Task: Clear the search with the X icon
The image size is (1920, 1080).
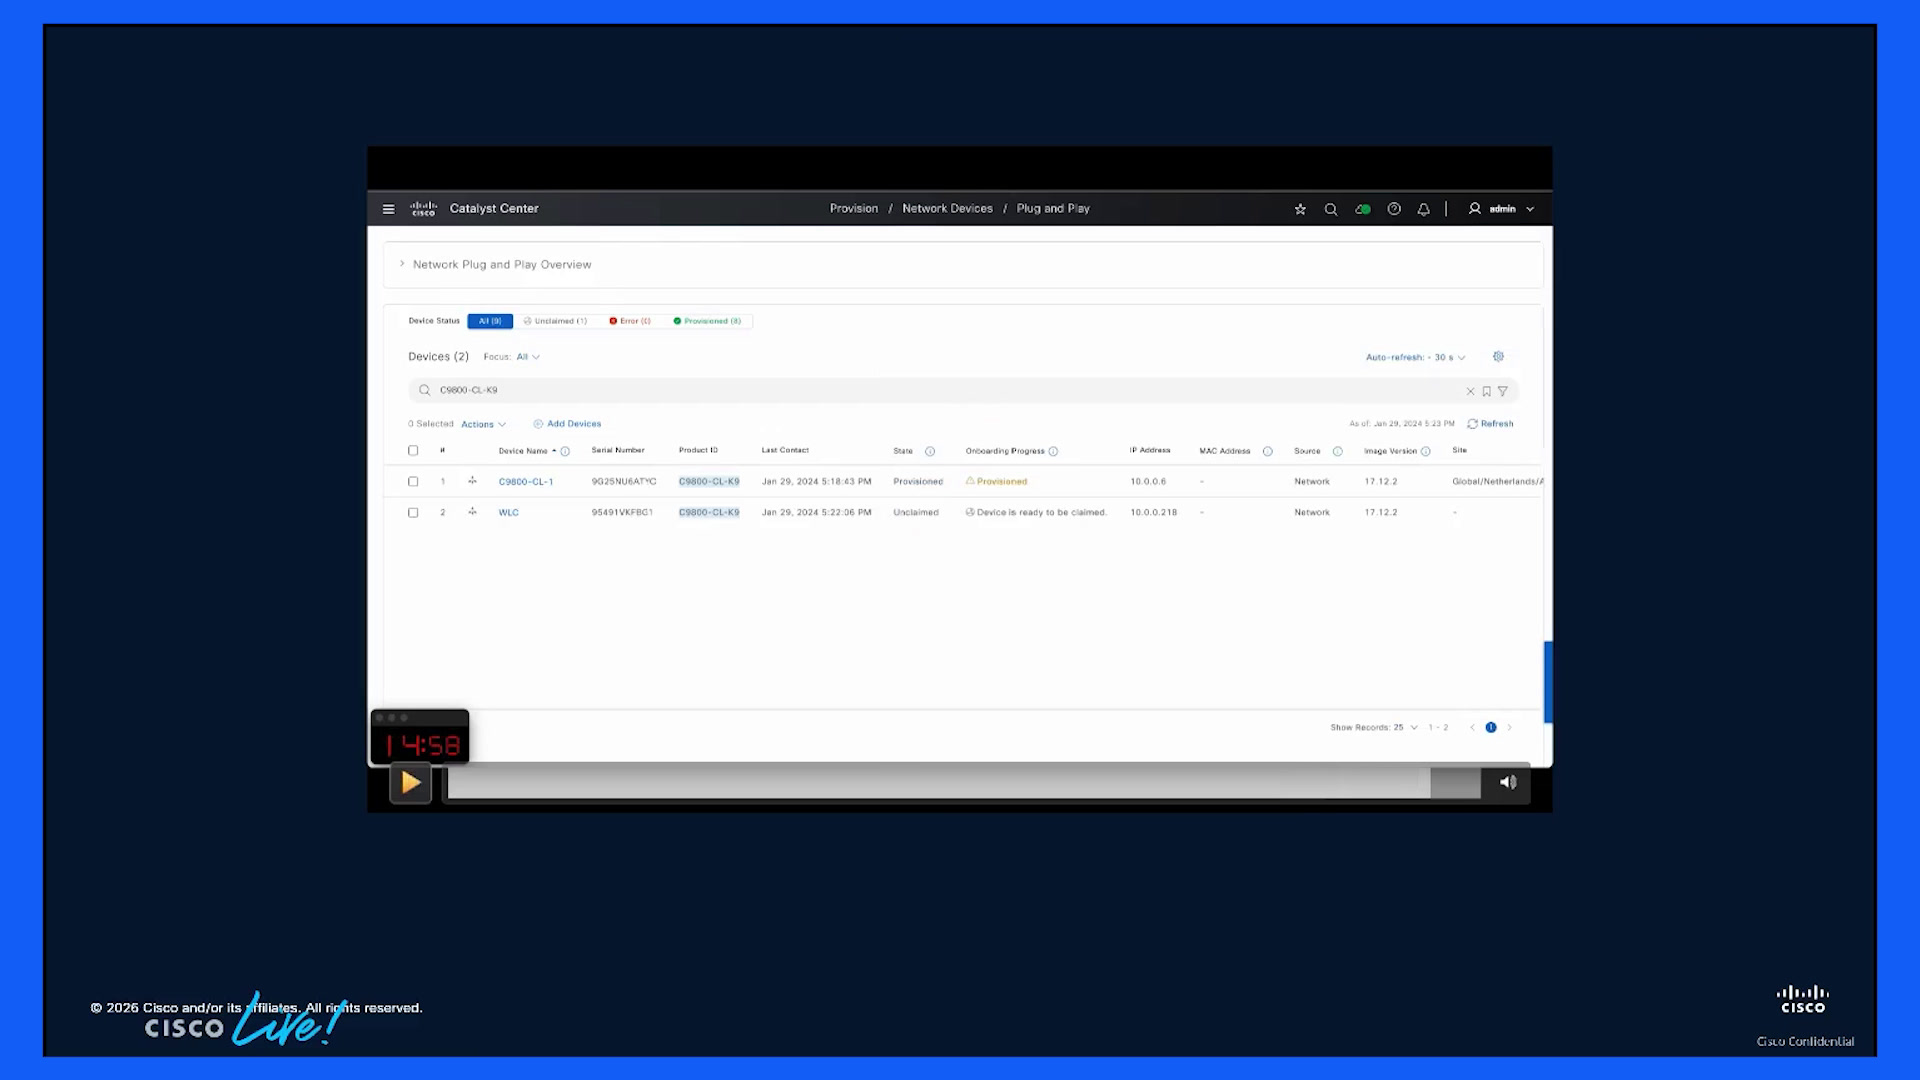Action: click(x=1470, y=391)
